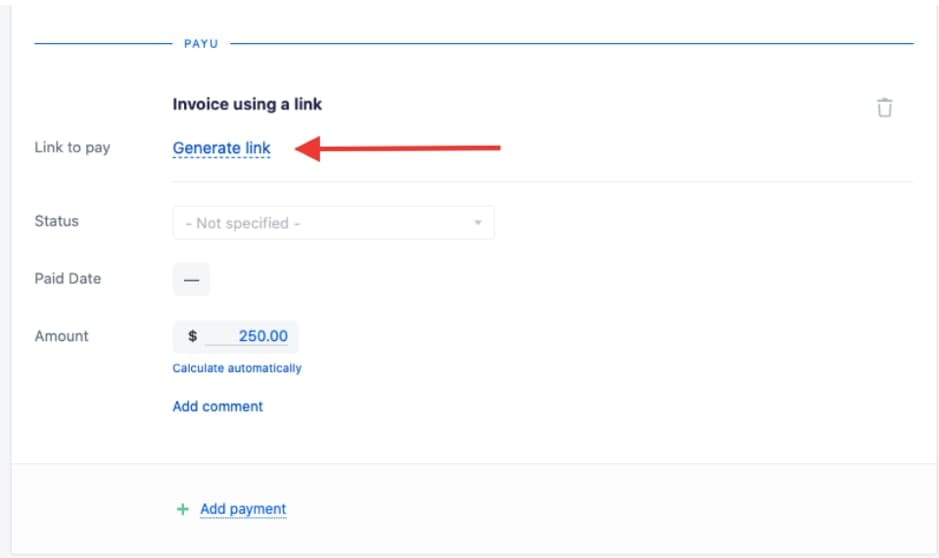Generate a link to pay
The image size is (939, 558).
click(x=222, y=148)
